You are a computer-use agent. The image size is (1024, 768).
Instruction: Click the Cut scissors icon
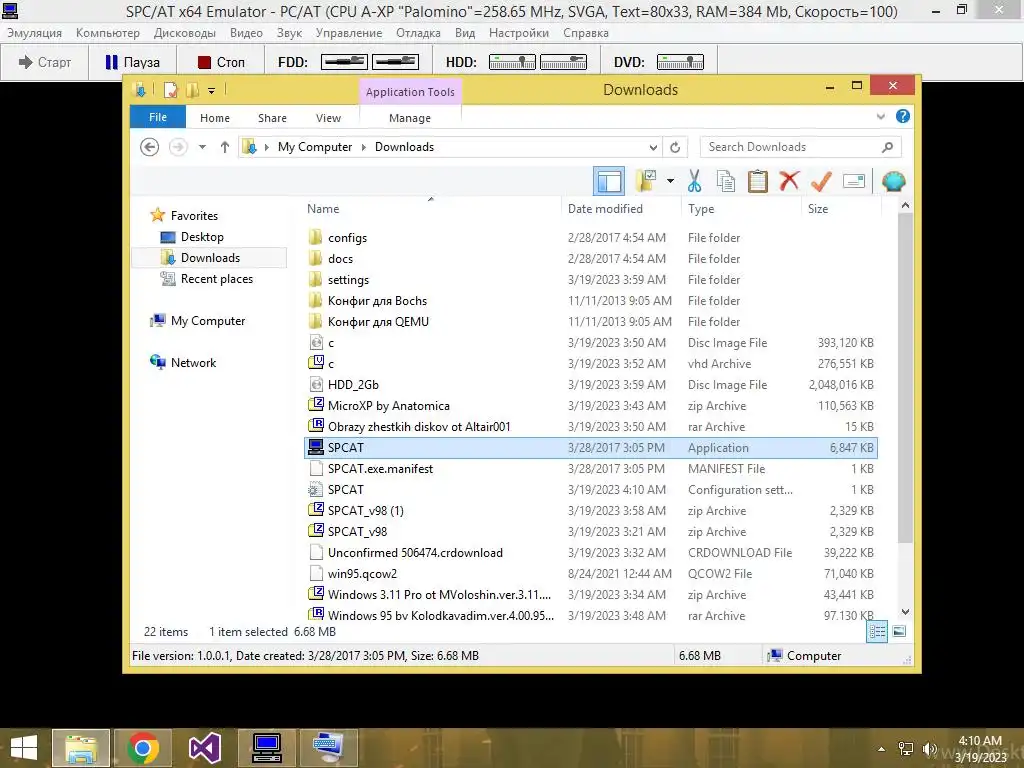(694, 181)
